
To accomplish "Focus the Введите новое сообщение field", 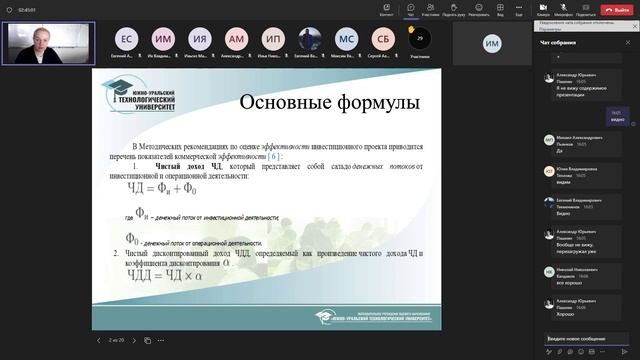I will [587, 338].
